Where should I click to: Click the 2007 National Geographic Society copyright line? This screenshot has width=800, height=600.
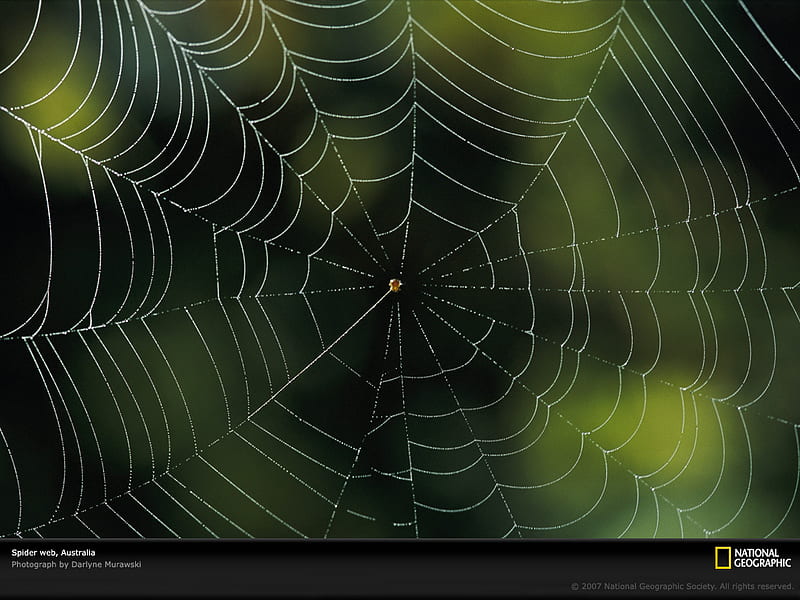pyautogui.click(x=681, y=586)
